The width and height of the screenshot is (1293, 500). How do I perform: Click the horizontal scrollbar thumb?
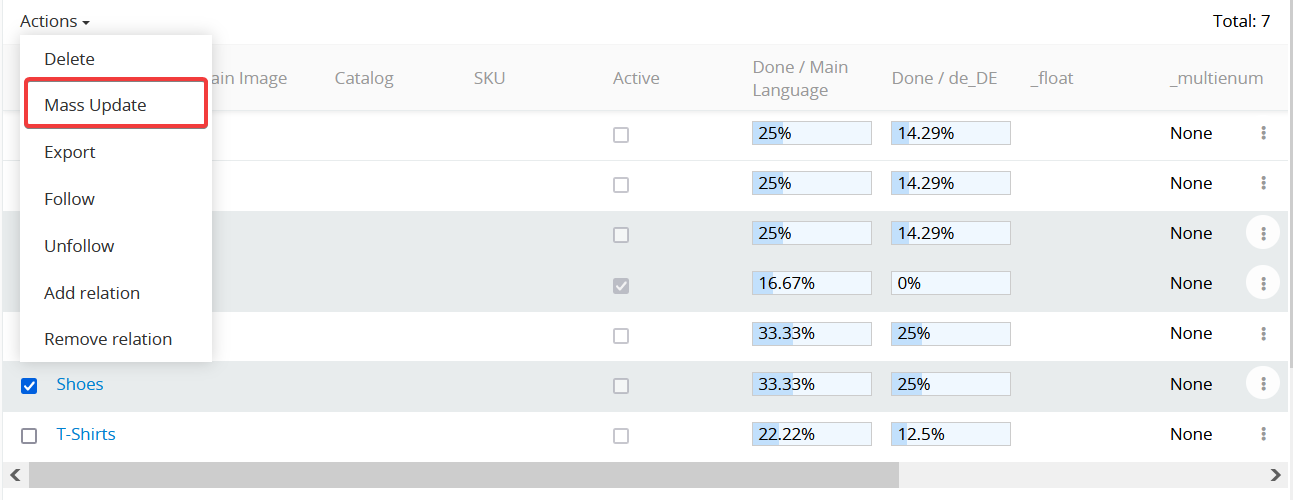[464, 475]
